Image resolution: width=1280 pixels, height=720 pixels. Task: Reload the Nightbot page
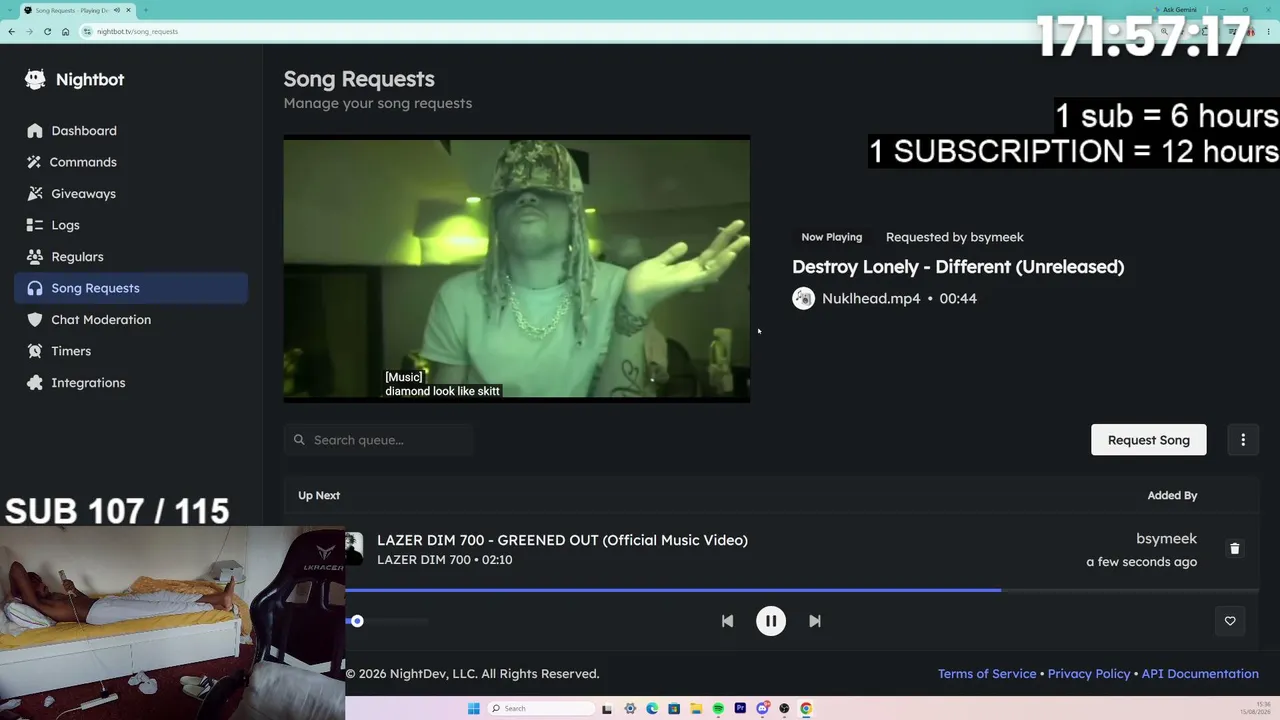pyautogui.click(x=47, y=32)
